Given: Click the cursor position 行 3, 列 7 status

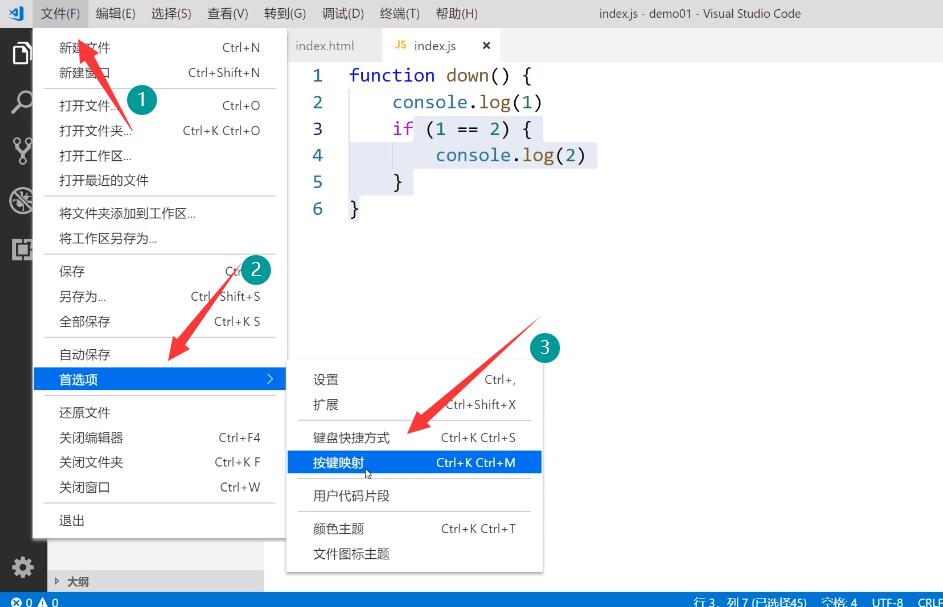Looking at the screenshot, I should tap(750, 602).
